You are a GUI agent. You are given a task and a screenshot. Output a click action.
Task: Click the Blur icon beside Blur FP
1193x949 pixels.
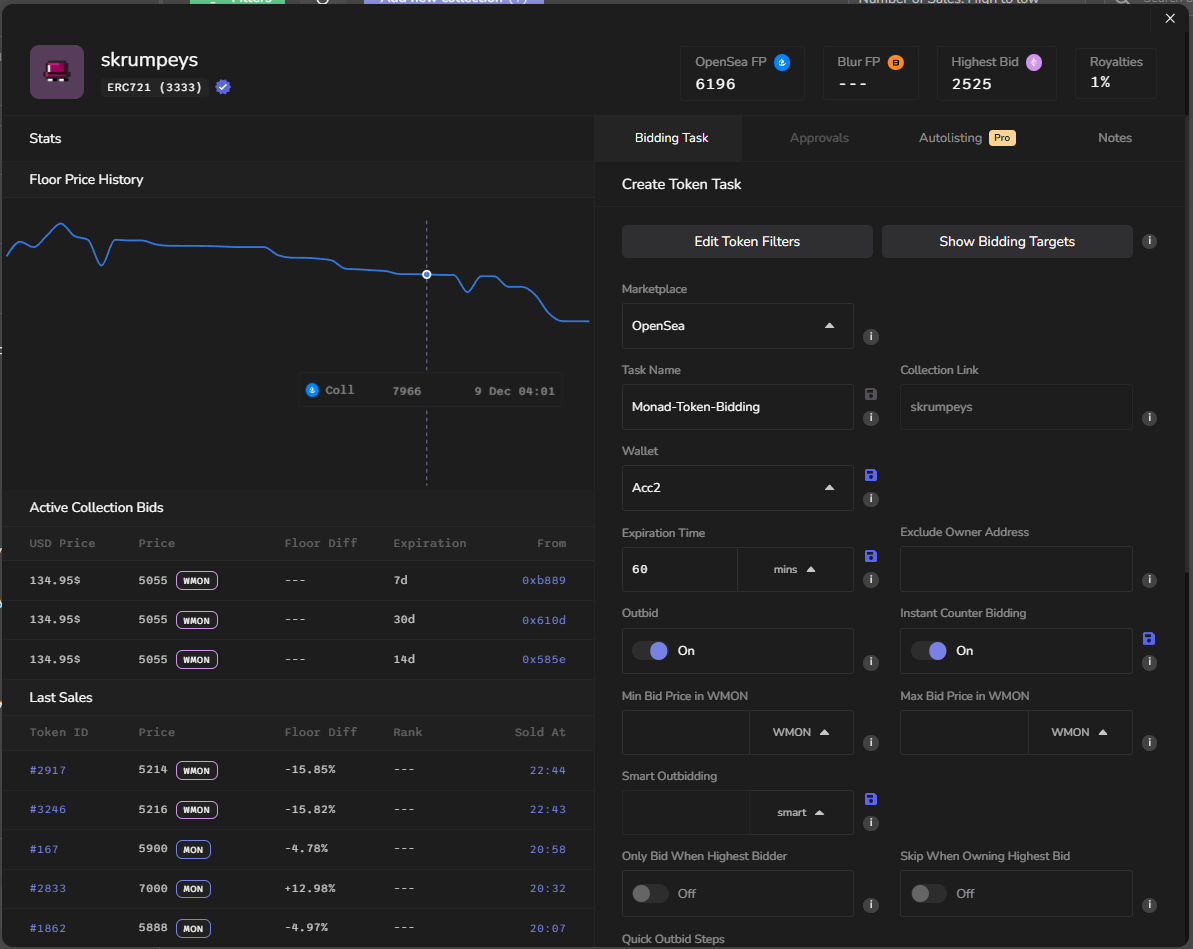click(896, 62)
